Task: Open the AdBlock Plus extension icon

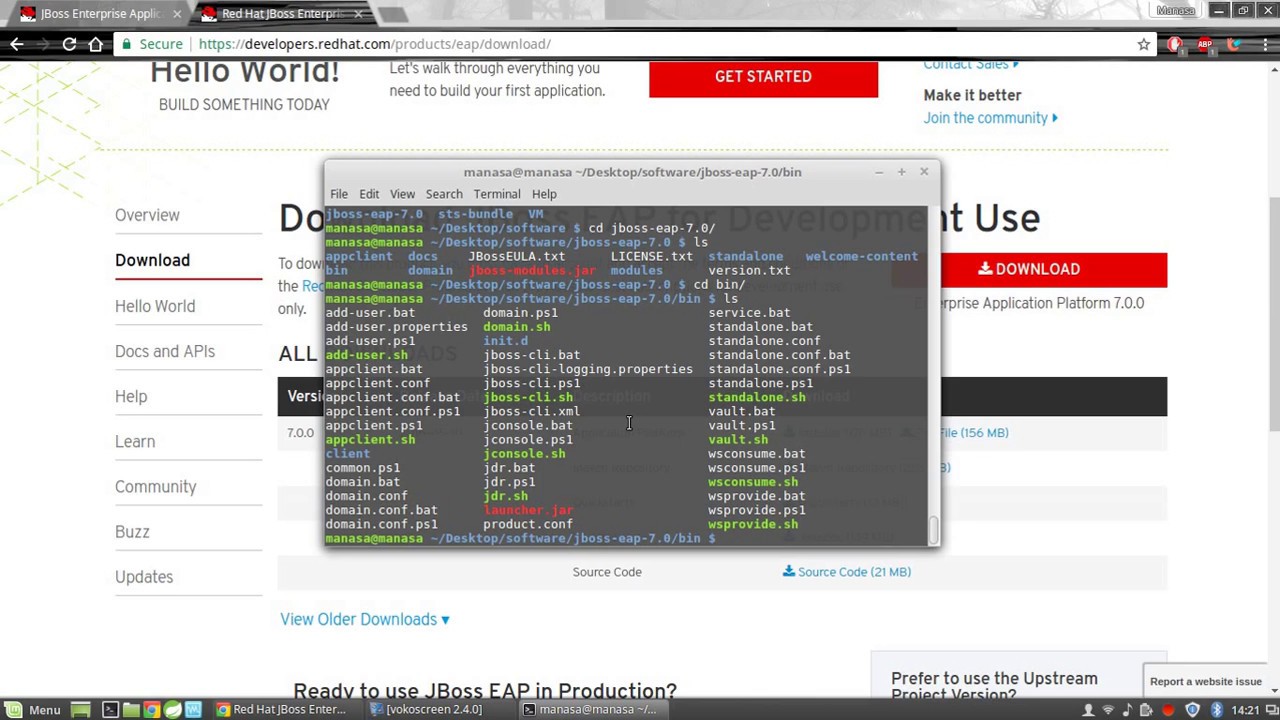Action: pyautogui.click(x=1204, y=44)
